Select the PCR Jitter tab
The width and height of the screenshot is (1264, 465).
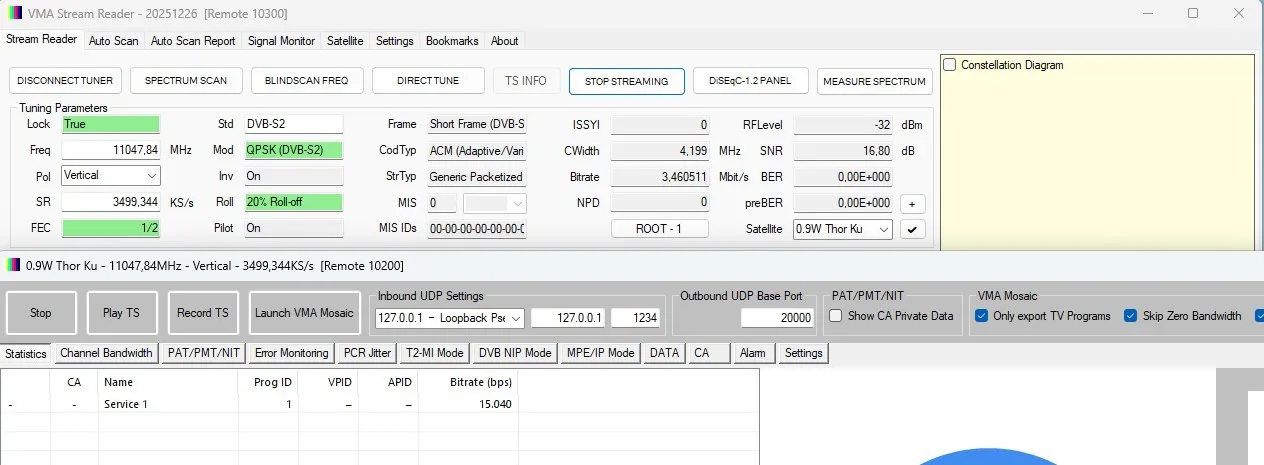366,353
